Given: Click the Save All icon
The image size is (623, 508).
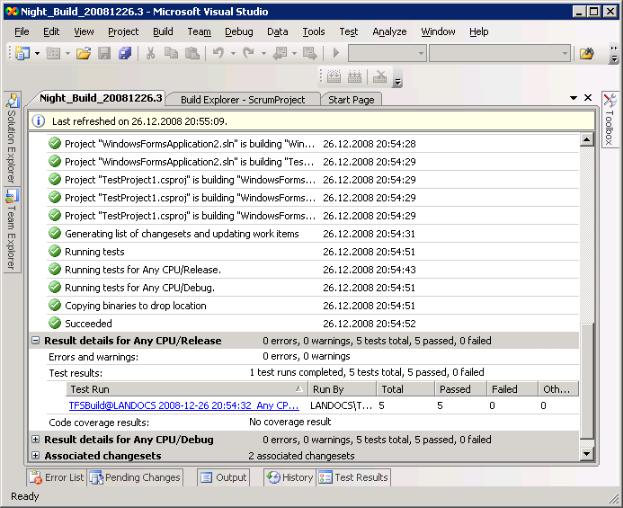Looking at the screenshot, I should pos(125,53).
